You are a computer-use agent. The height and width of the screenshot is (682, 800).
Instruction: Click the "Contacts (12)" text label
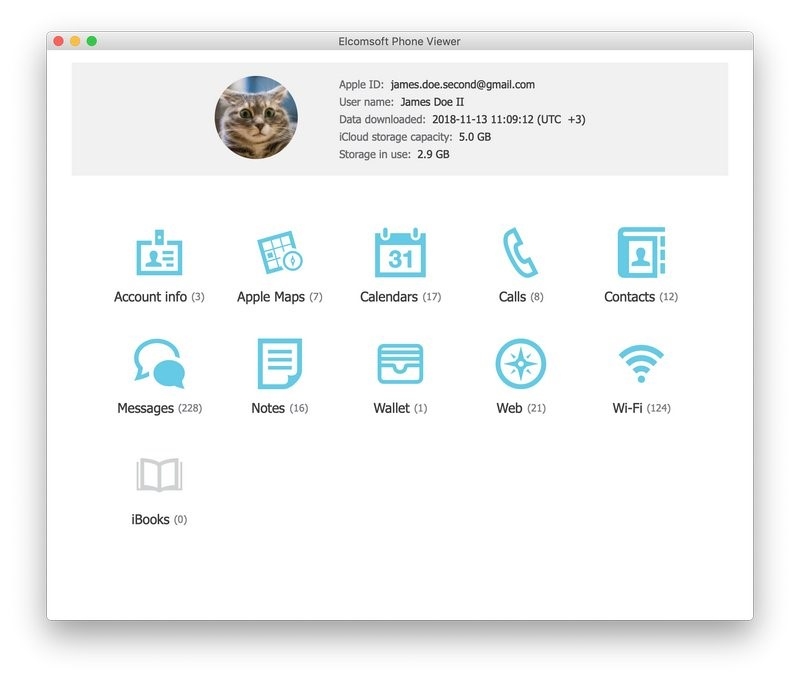(641, 297)
